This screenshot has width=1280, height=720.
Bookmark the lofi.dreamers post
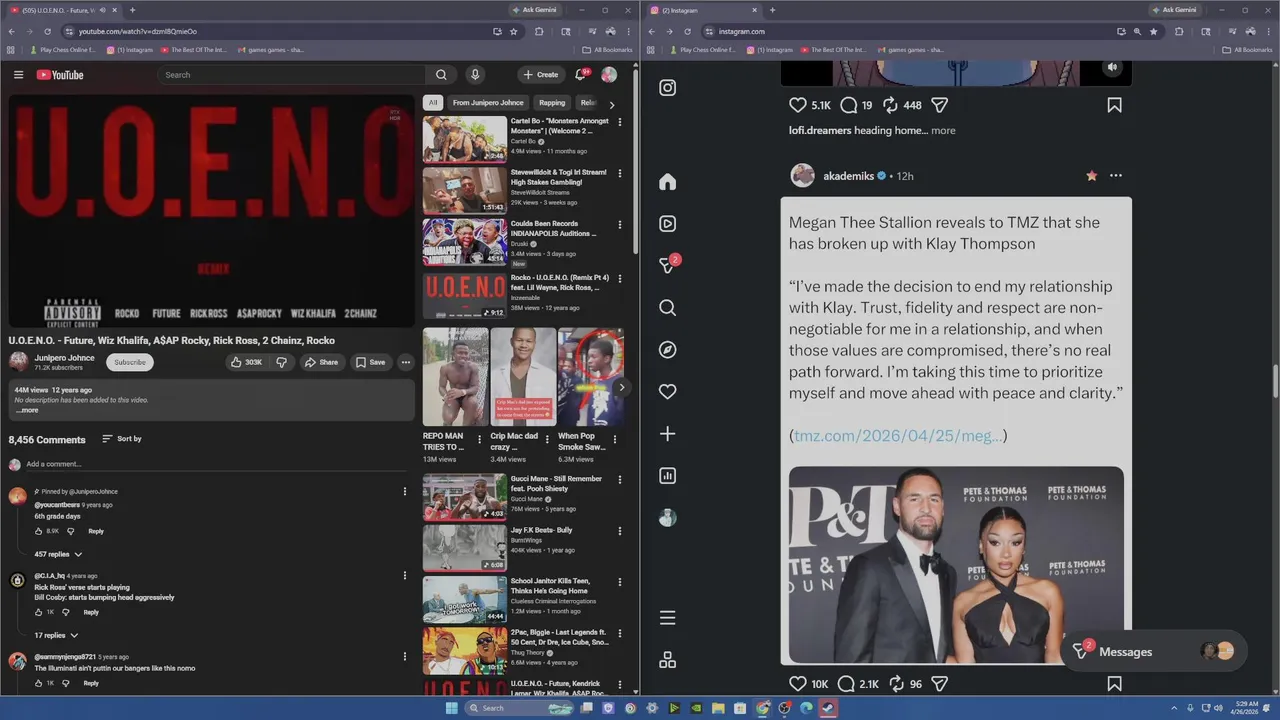coord(1114,105)
